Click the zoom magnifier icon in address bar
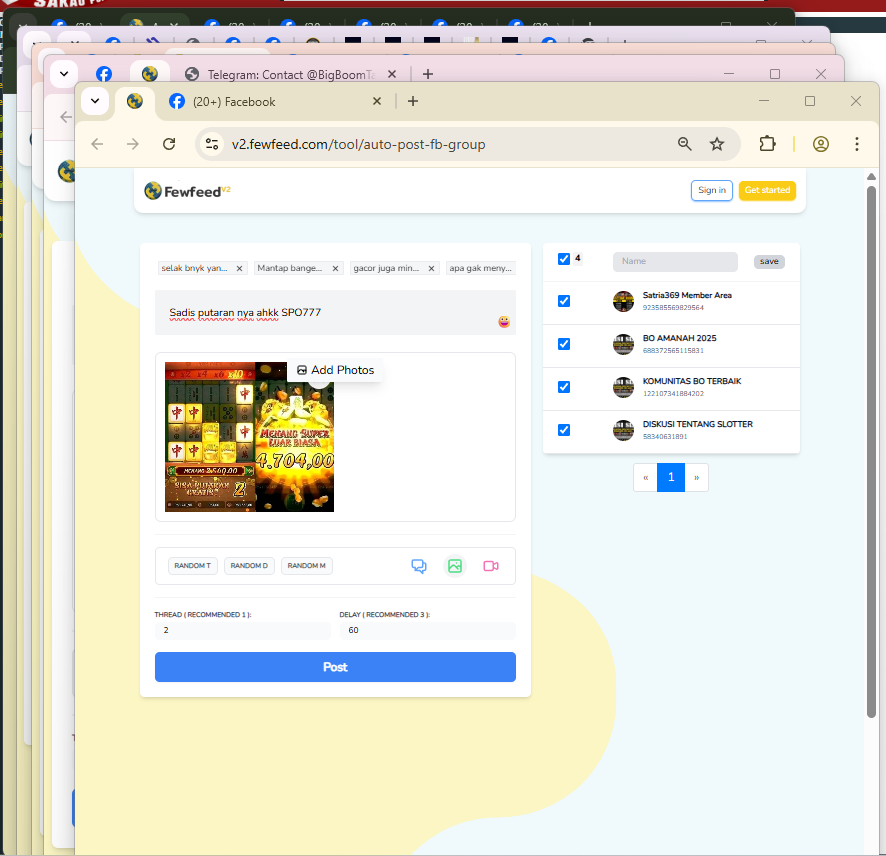 click(x=684, y=144)
